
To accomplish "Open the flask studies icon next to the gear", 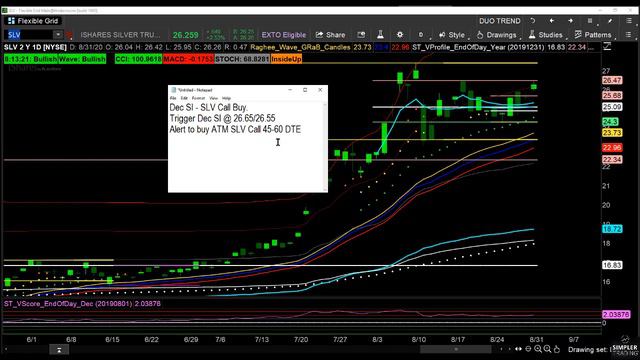I will click(380, 35).
